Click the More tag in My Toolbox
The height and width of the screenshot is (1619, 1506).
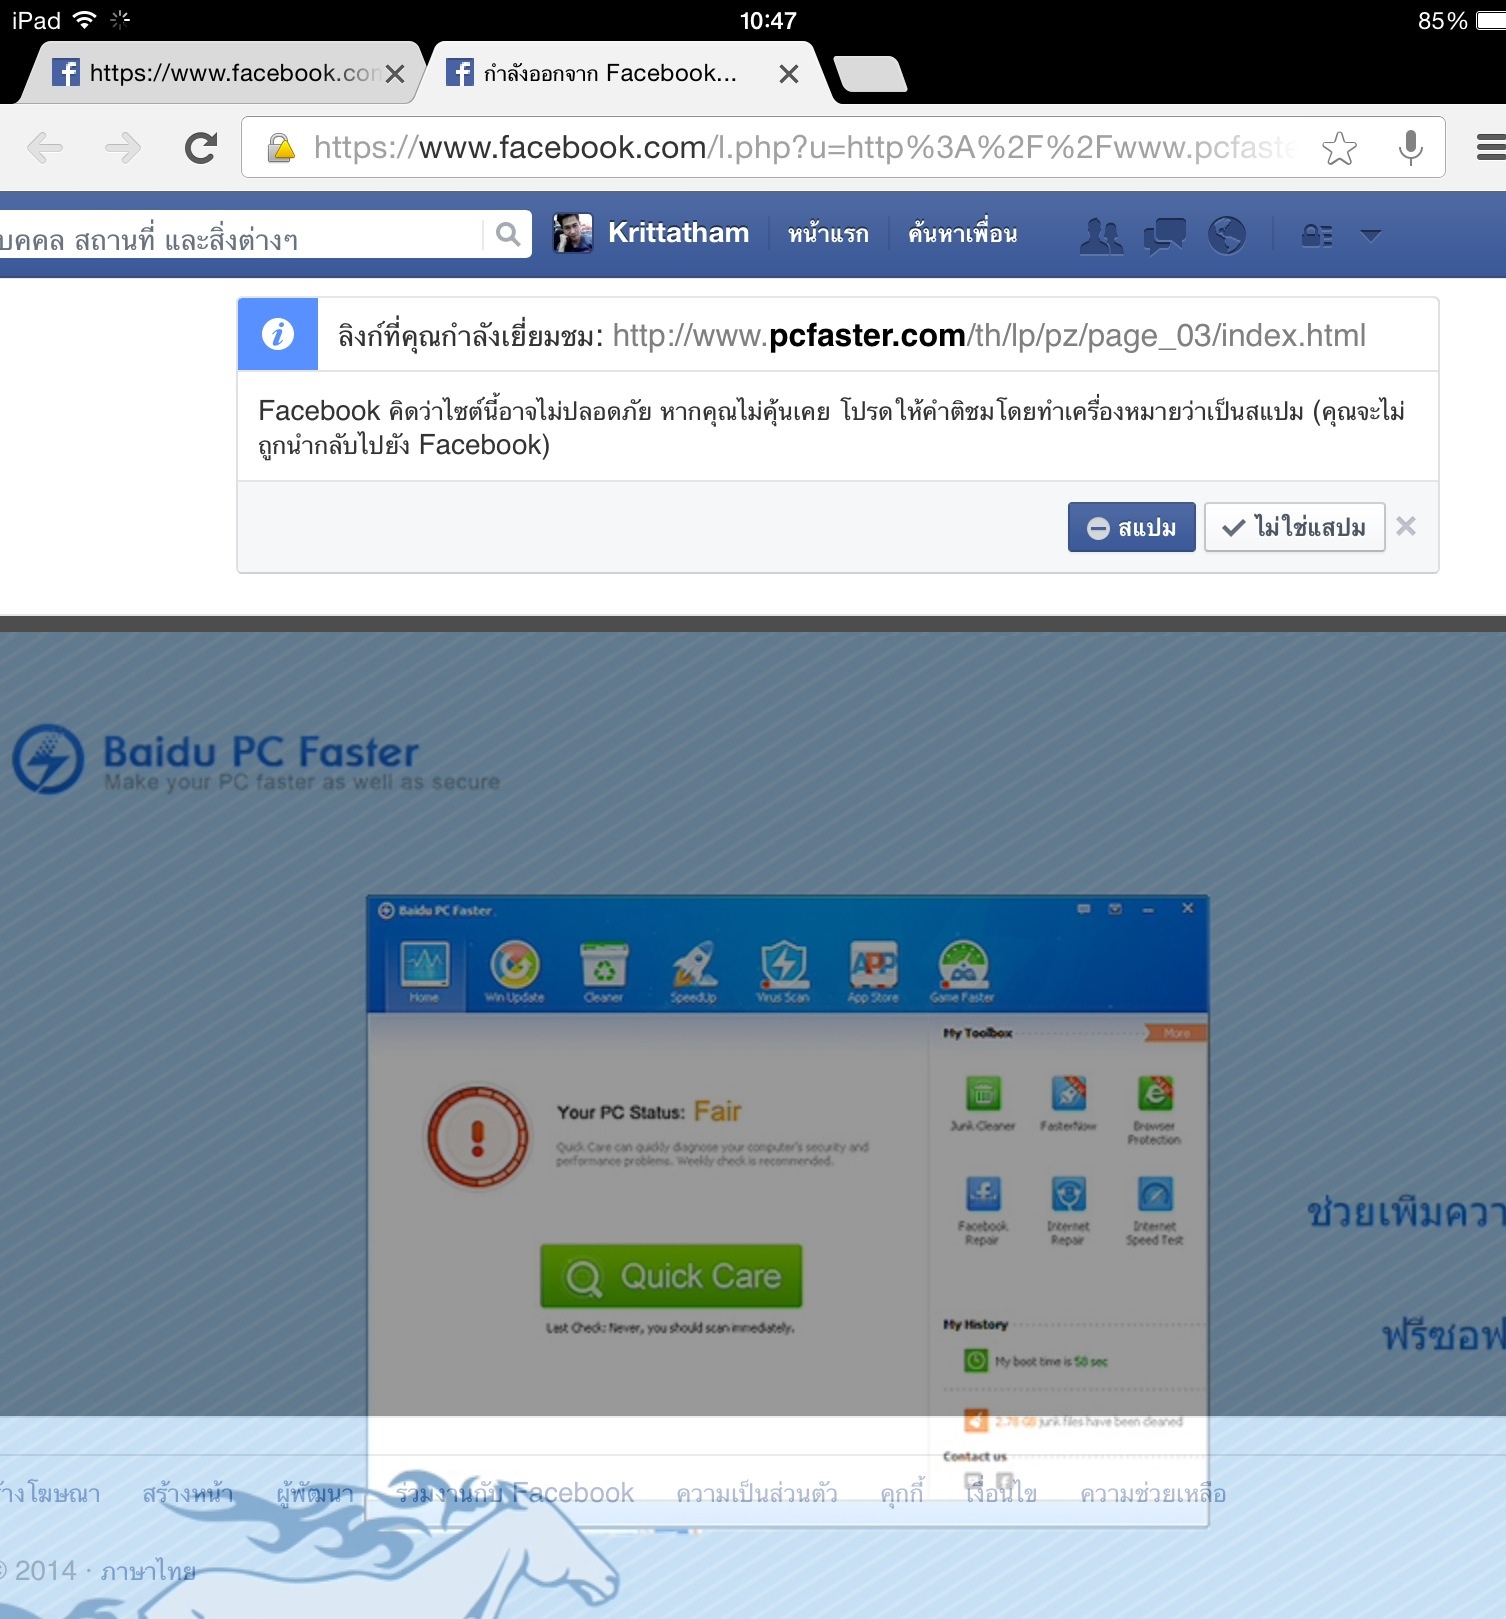click(1176, 1033)
